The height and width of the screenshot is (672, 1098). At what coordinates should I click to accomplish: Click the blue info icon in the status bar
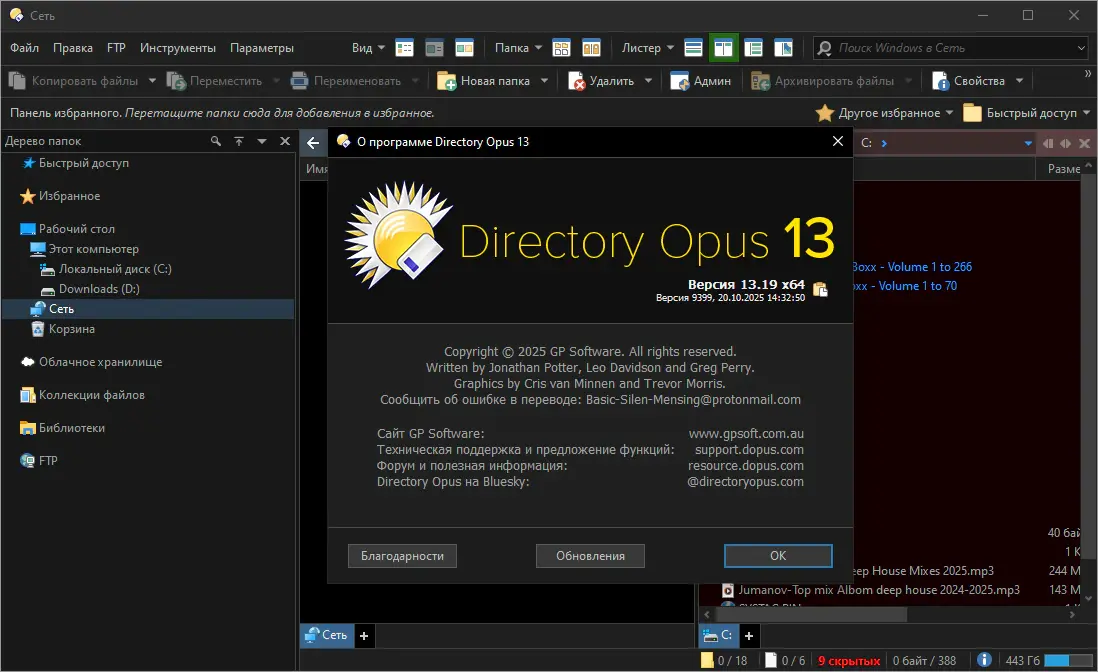click(985, 660)
